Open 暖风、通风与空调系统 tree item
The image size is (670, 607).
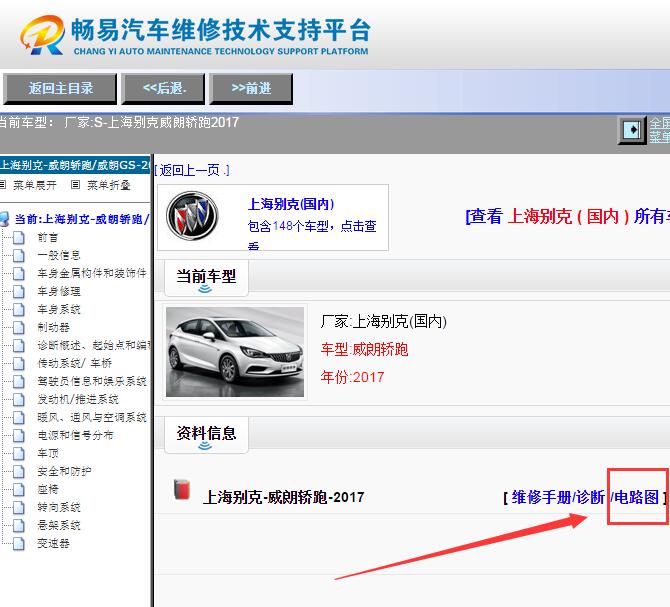tap(92, 417)
